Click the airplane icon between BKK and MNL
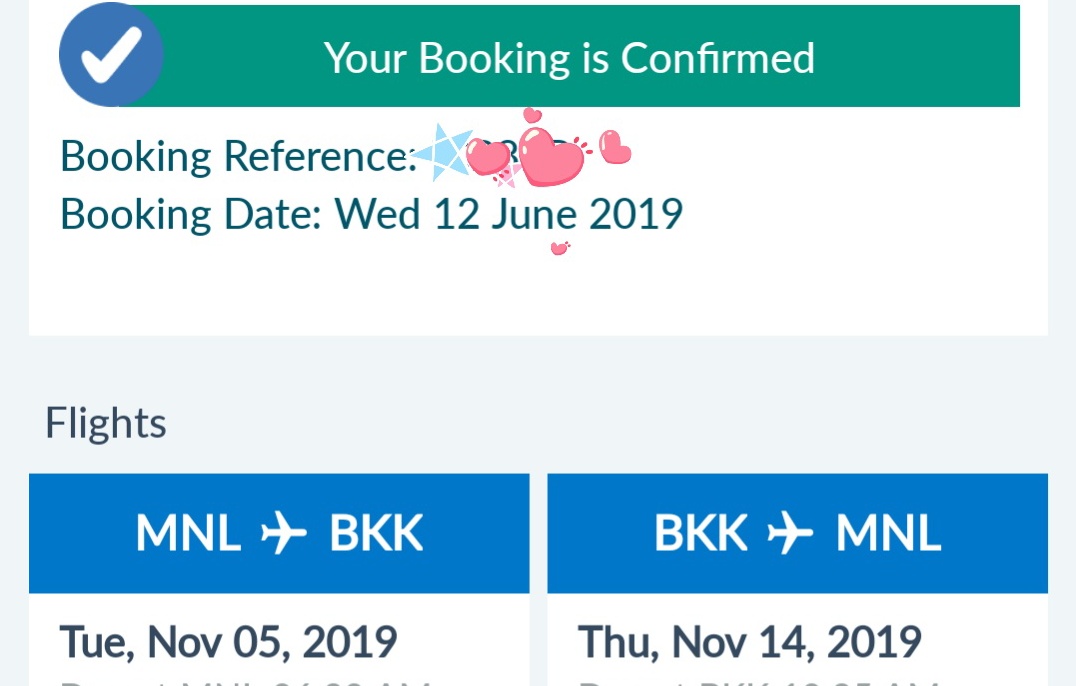This screenshot has height=686, width=1076. tap(790, 533)
